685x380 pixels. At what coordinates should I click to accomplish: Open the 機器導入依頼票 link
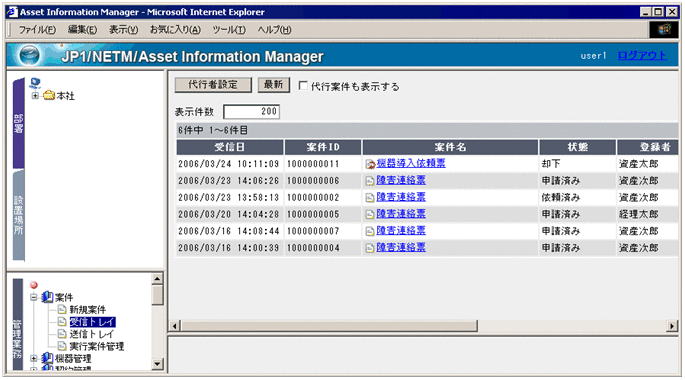(411, 163)
